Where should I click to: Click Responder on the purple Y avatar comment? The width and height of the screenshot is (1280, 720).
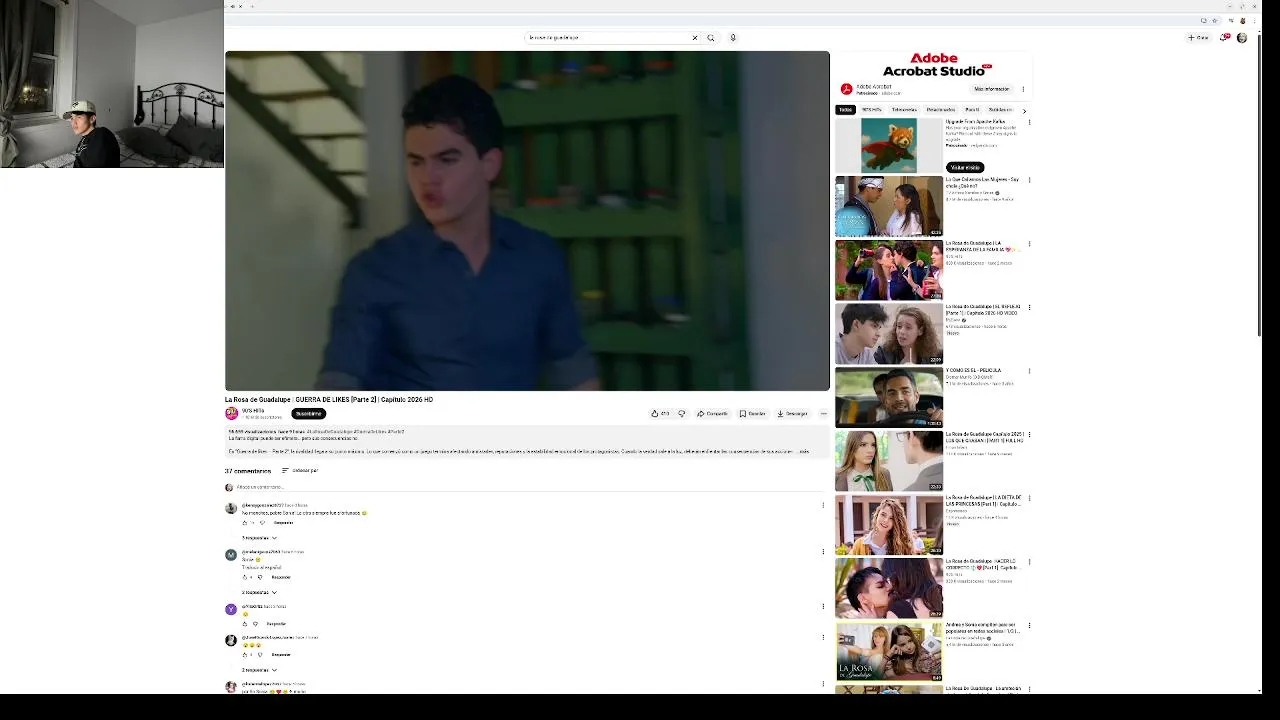[x=276, y=623]
